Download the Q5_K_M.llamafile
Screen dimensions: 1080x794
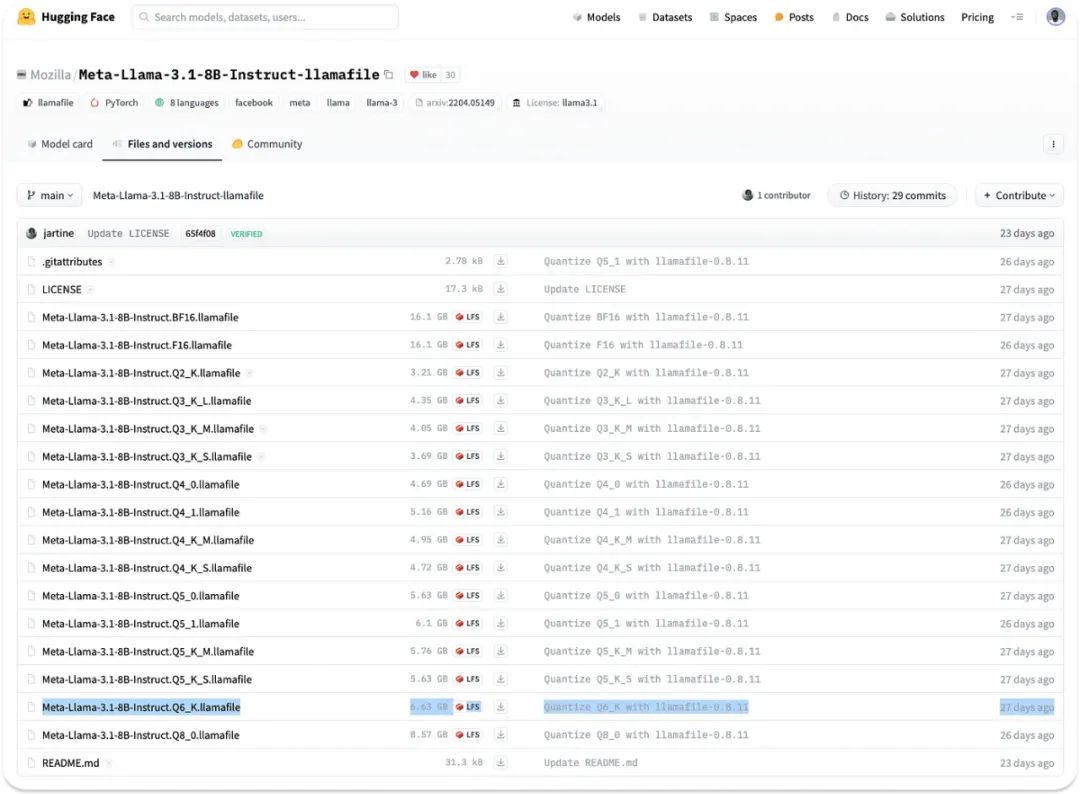(501, 651)
